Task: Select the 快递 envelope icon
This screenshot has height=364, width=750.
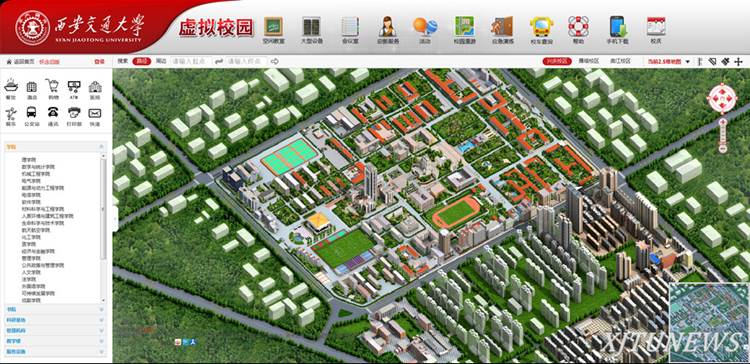Action: (95, 113)
